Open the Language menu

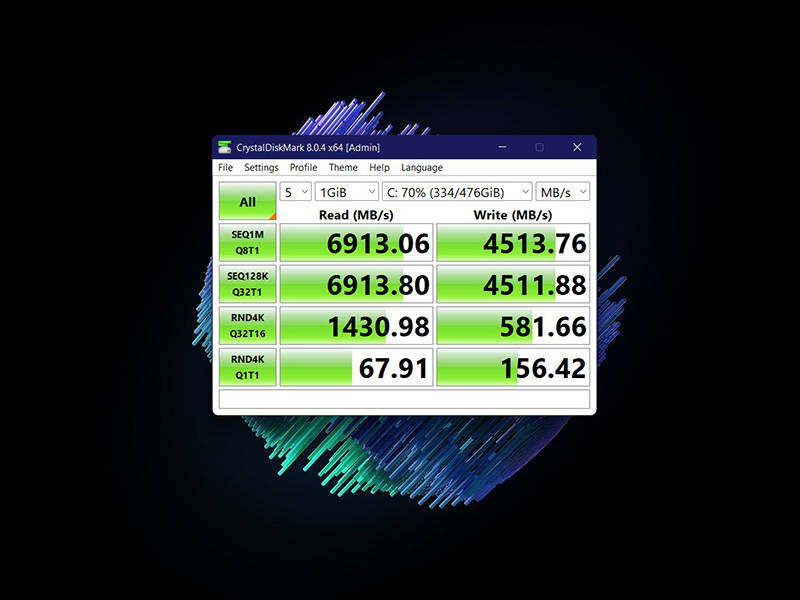coord(422,168)
